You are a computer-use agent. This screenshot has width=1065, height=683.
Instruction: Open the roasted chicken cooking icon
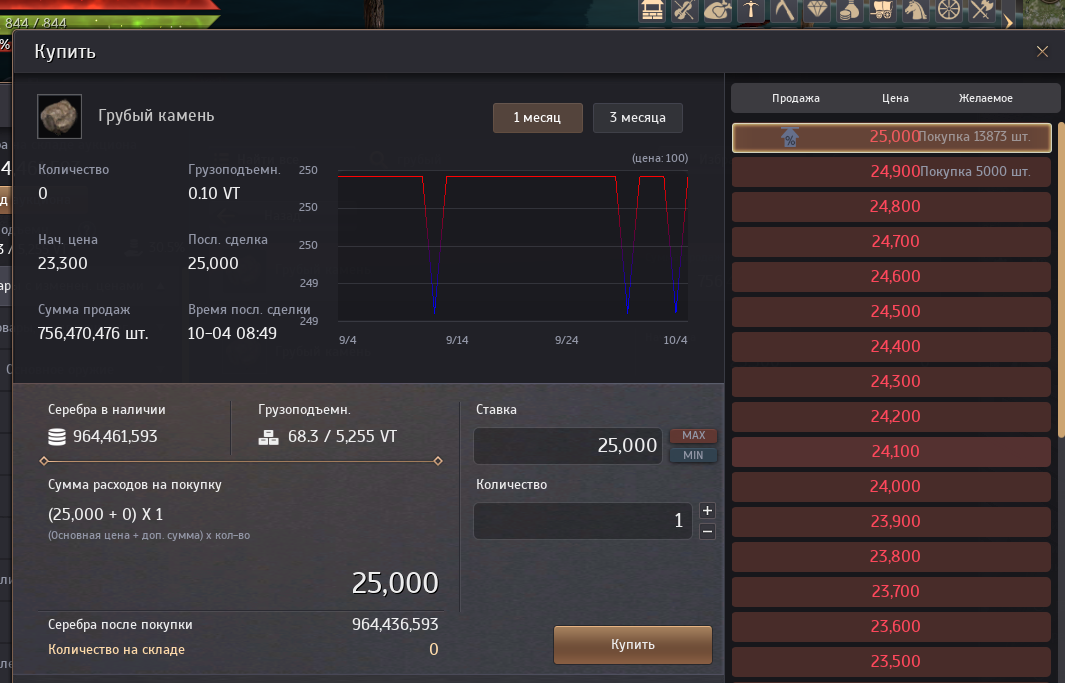coord(717,10)
